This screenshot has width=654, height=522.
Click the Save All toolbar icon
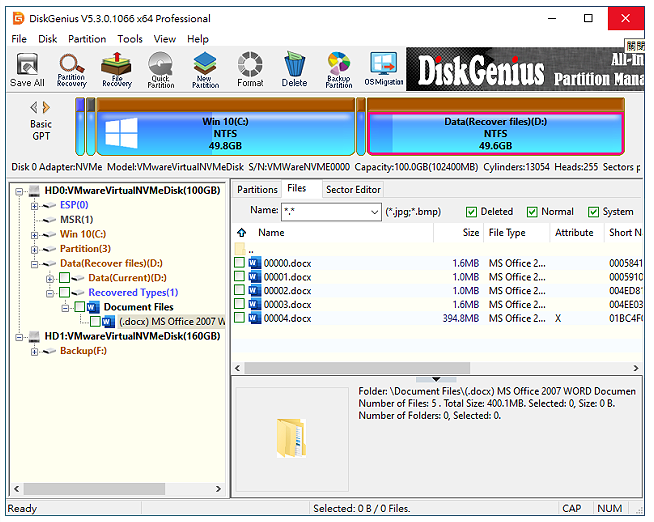point(27,70)
